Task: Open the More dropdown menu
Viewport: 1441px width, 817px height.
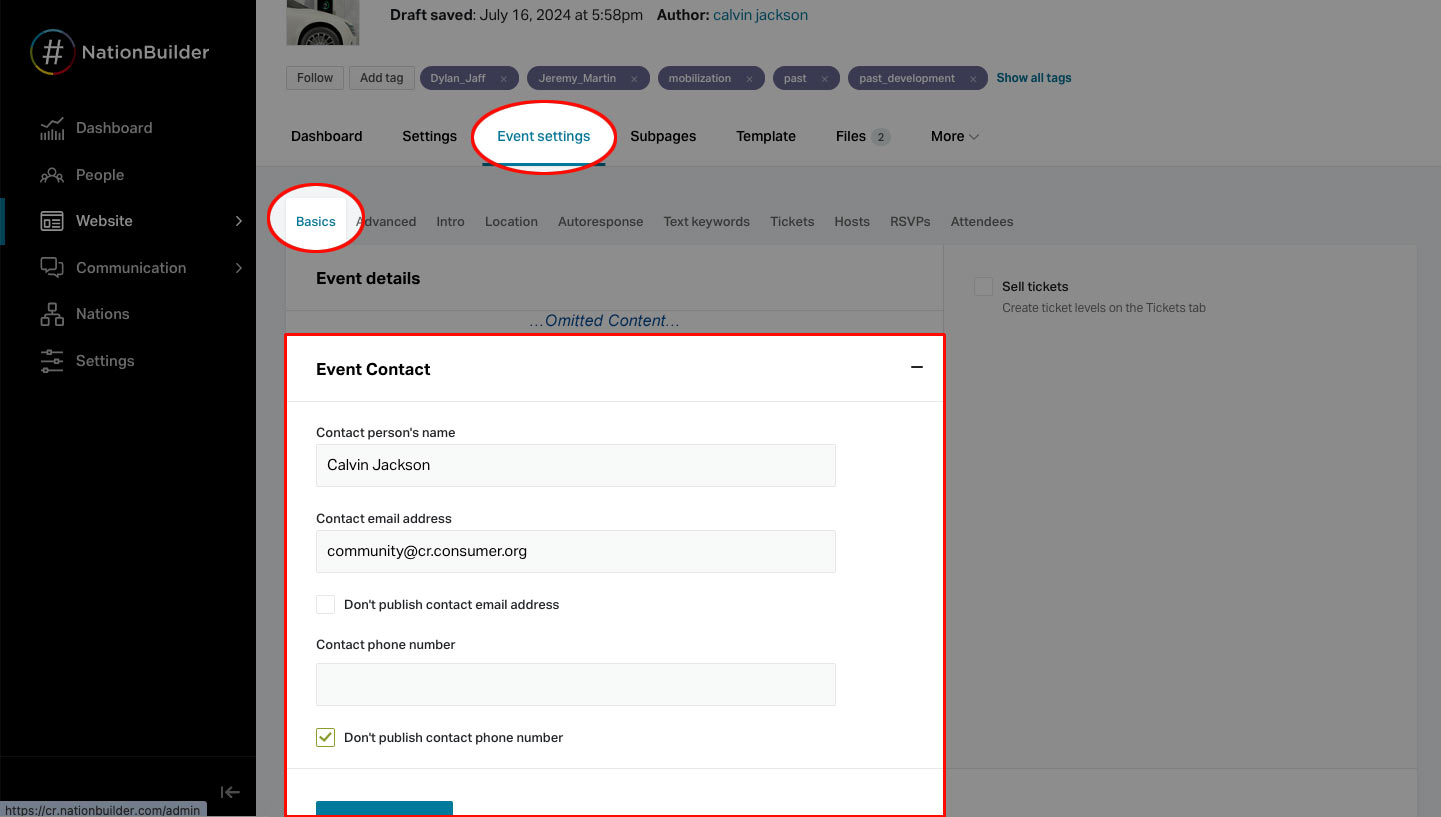Action: click(x=953, y=136)
